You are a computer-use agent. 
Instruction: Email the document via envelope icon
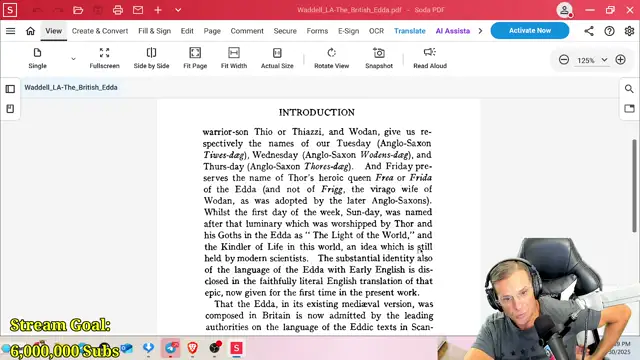pyautogui.click(x=138, y=10)
